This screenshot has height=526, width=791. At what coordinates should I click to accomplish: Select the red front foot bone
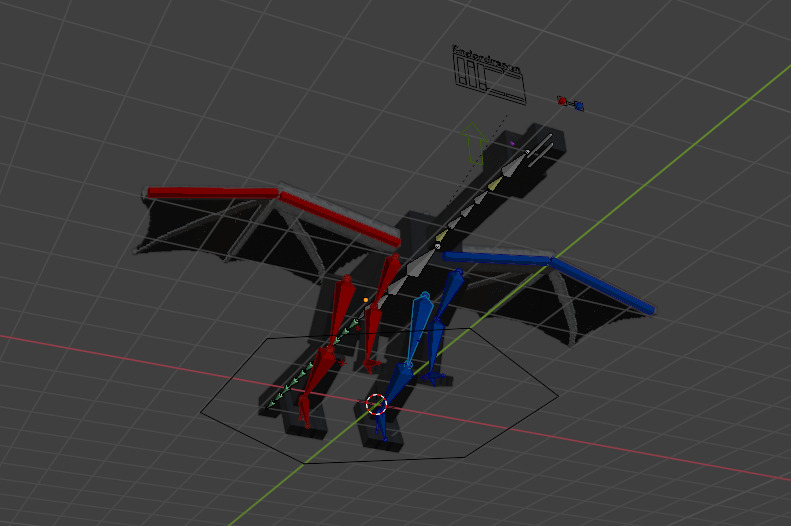point(304,411)
